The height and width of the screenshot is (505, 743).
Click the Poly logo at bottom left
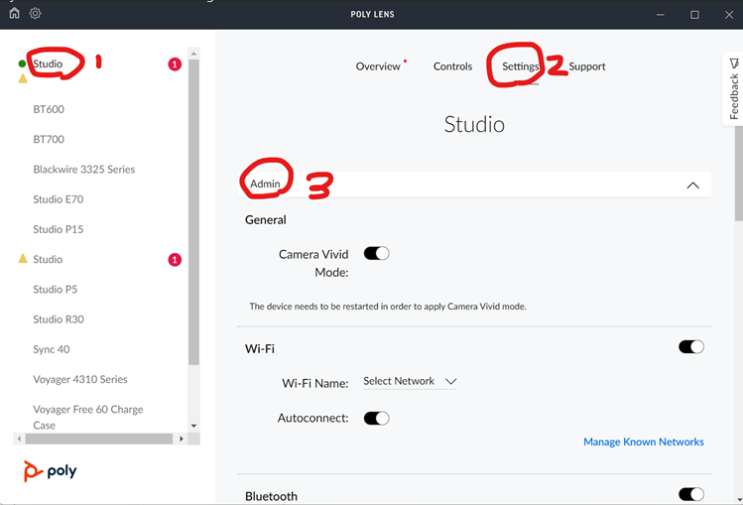50,471
